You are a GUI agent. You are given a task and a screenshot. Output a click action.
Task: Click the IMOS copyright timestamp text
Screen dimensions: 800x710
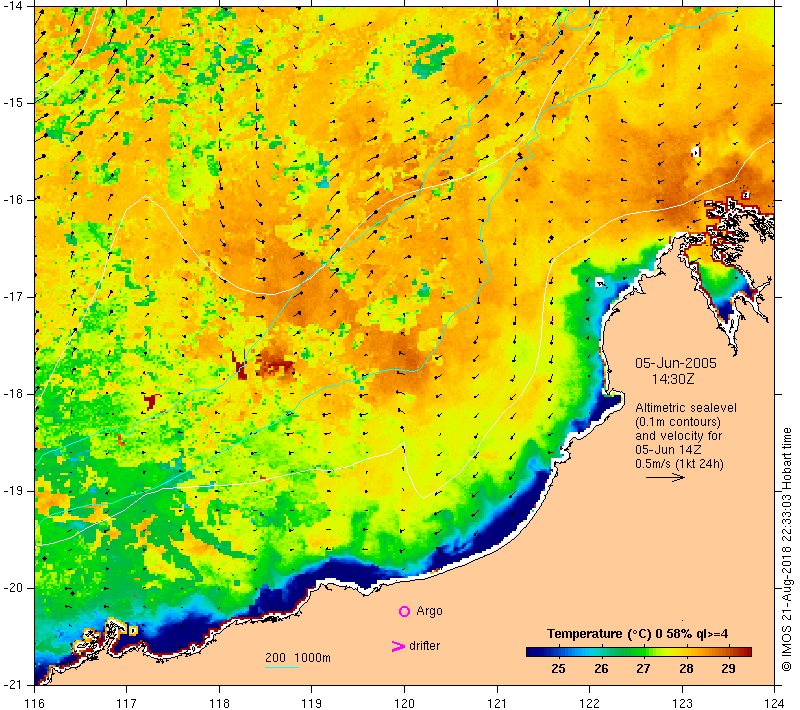point(787,550)
